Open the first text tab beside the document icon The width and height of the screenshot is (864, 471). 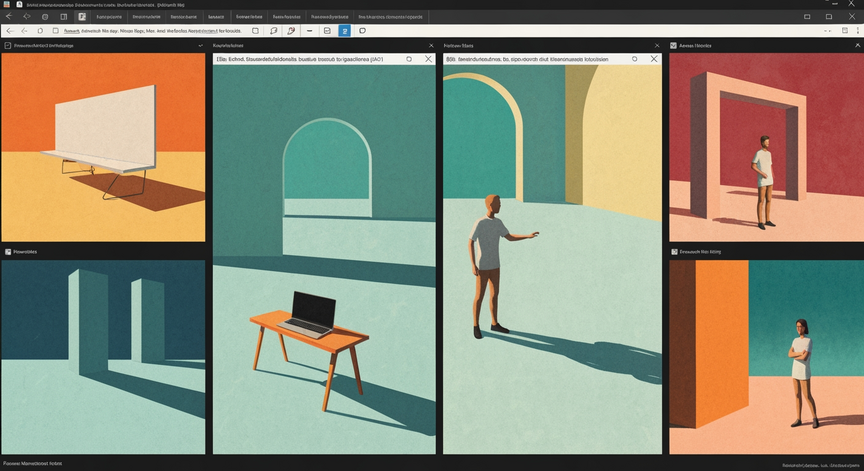109,17
